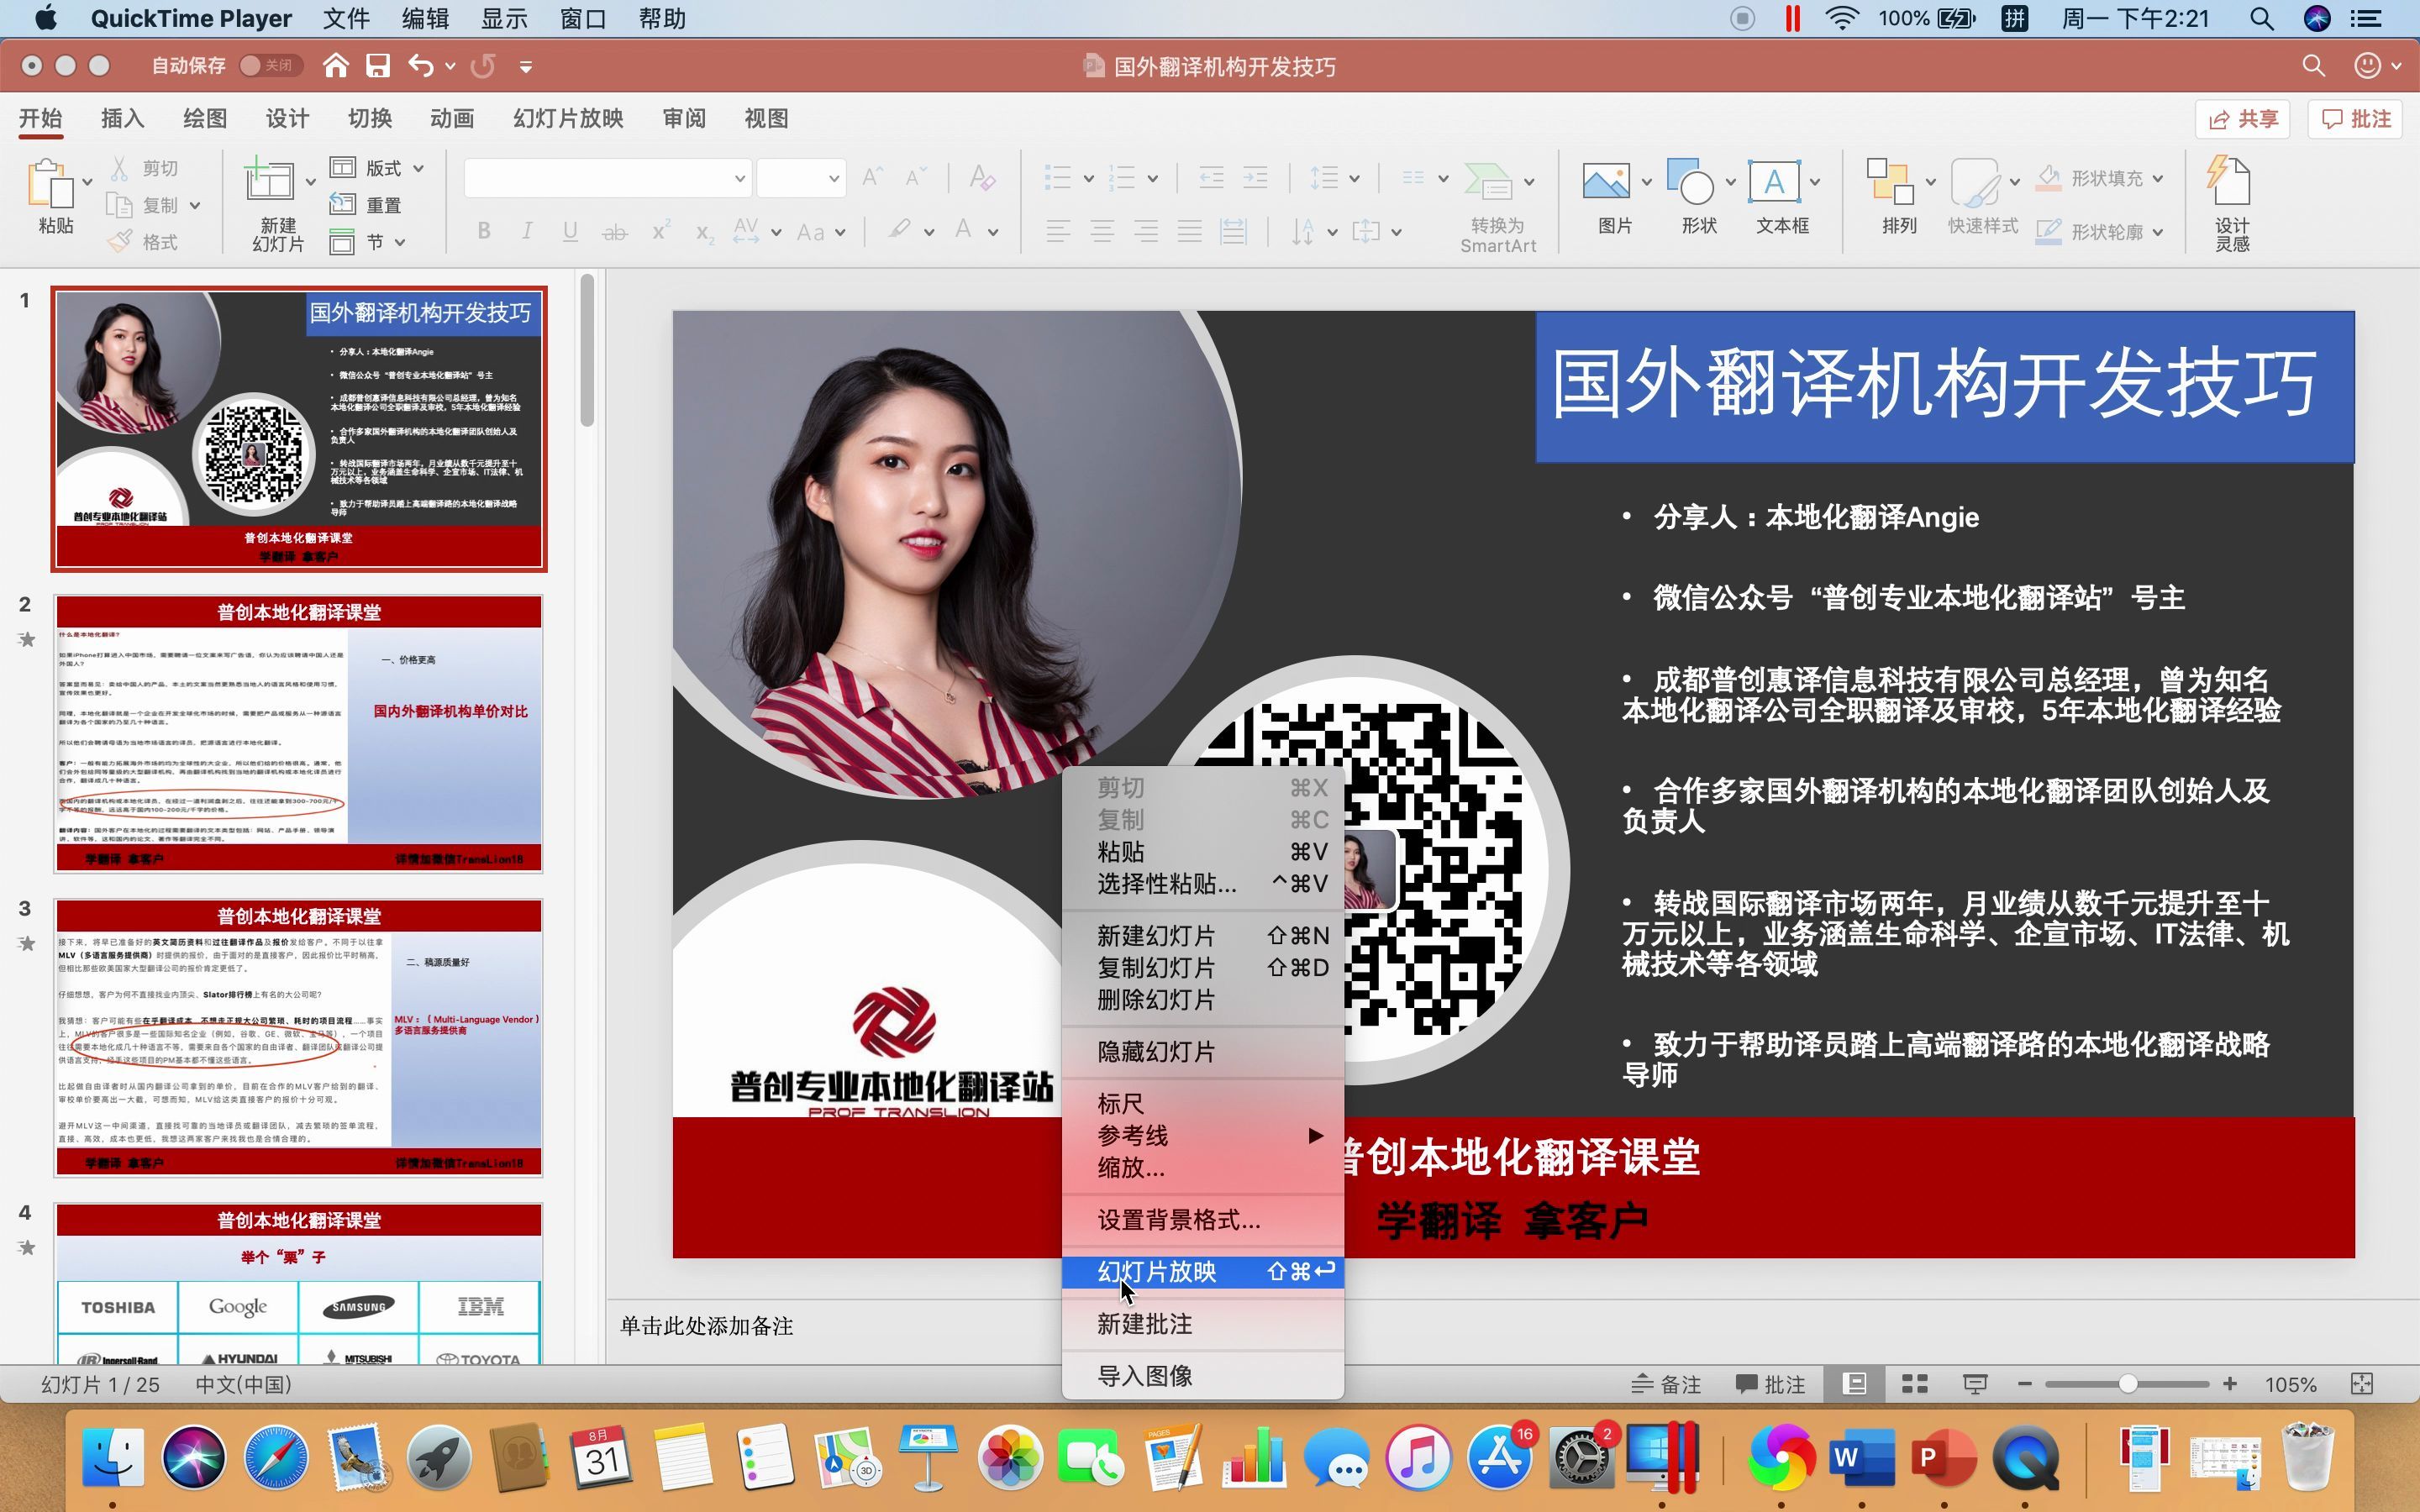Click the notes field 单击此处添加备注
2420x1512 pixels.
706,1327
